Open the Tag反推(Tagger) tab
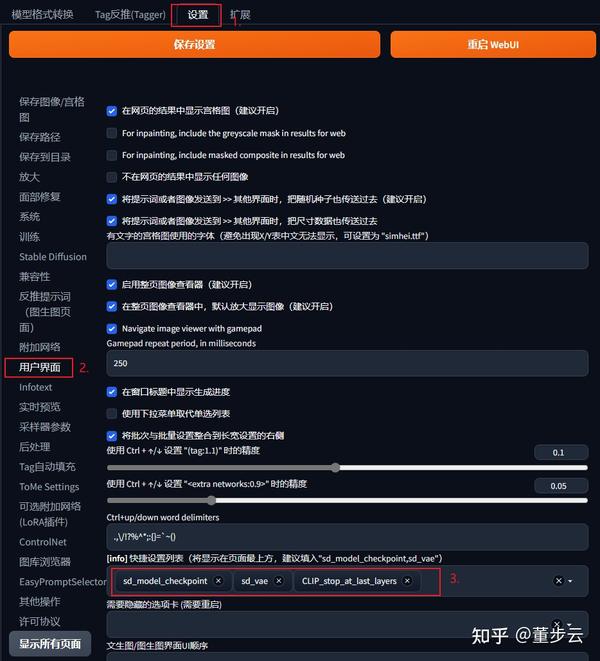This screenshot has height=661, width=600. pyautogui.click(x=130, y=15)
